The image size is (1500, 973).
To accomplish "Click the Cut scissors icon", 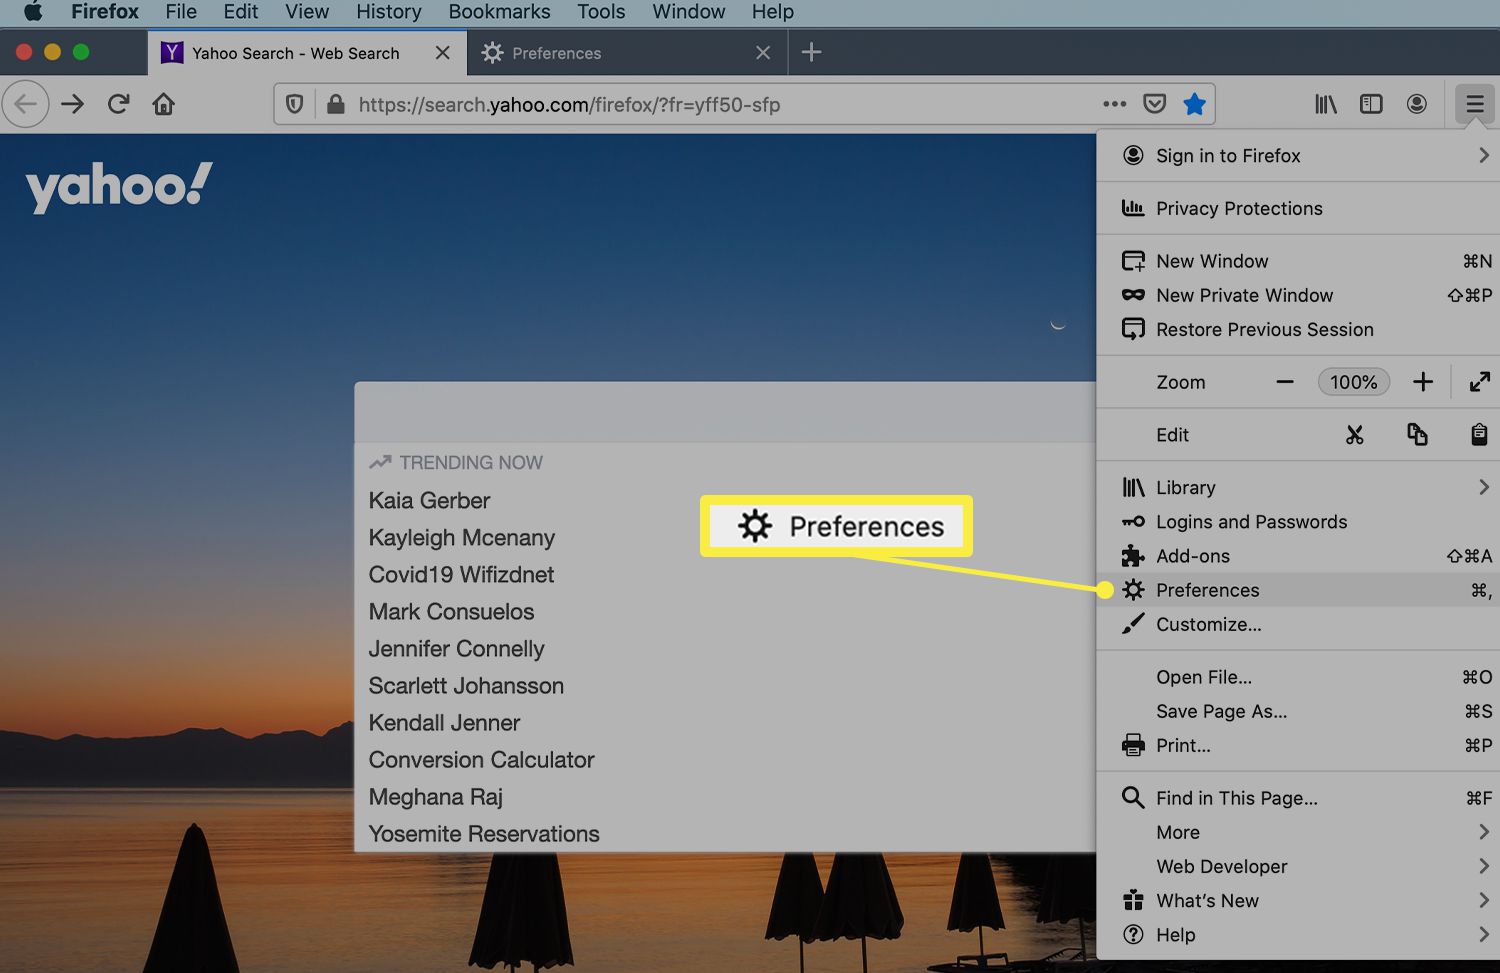I will 1354,435.
